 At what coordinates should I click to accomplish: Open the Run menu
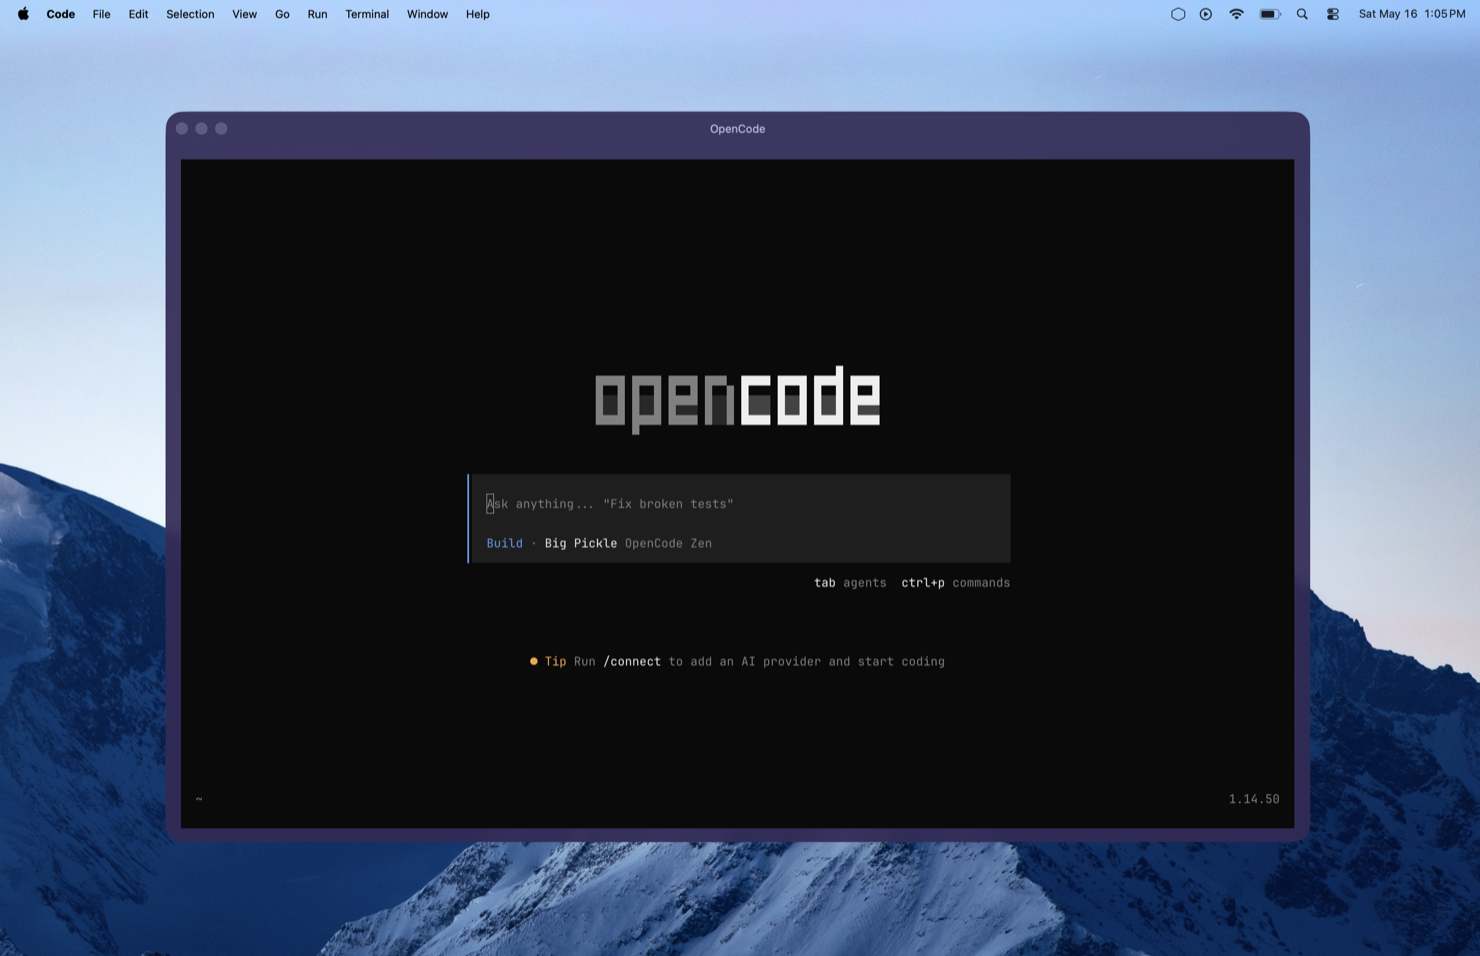click(317, 14)
